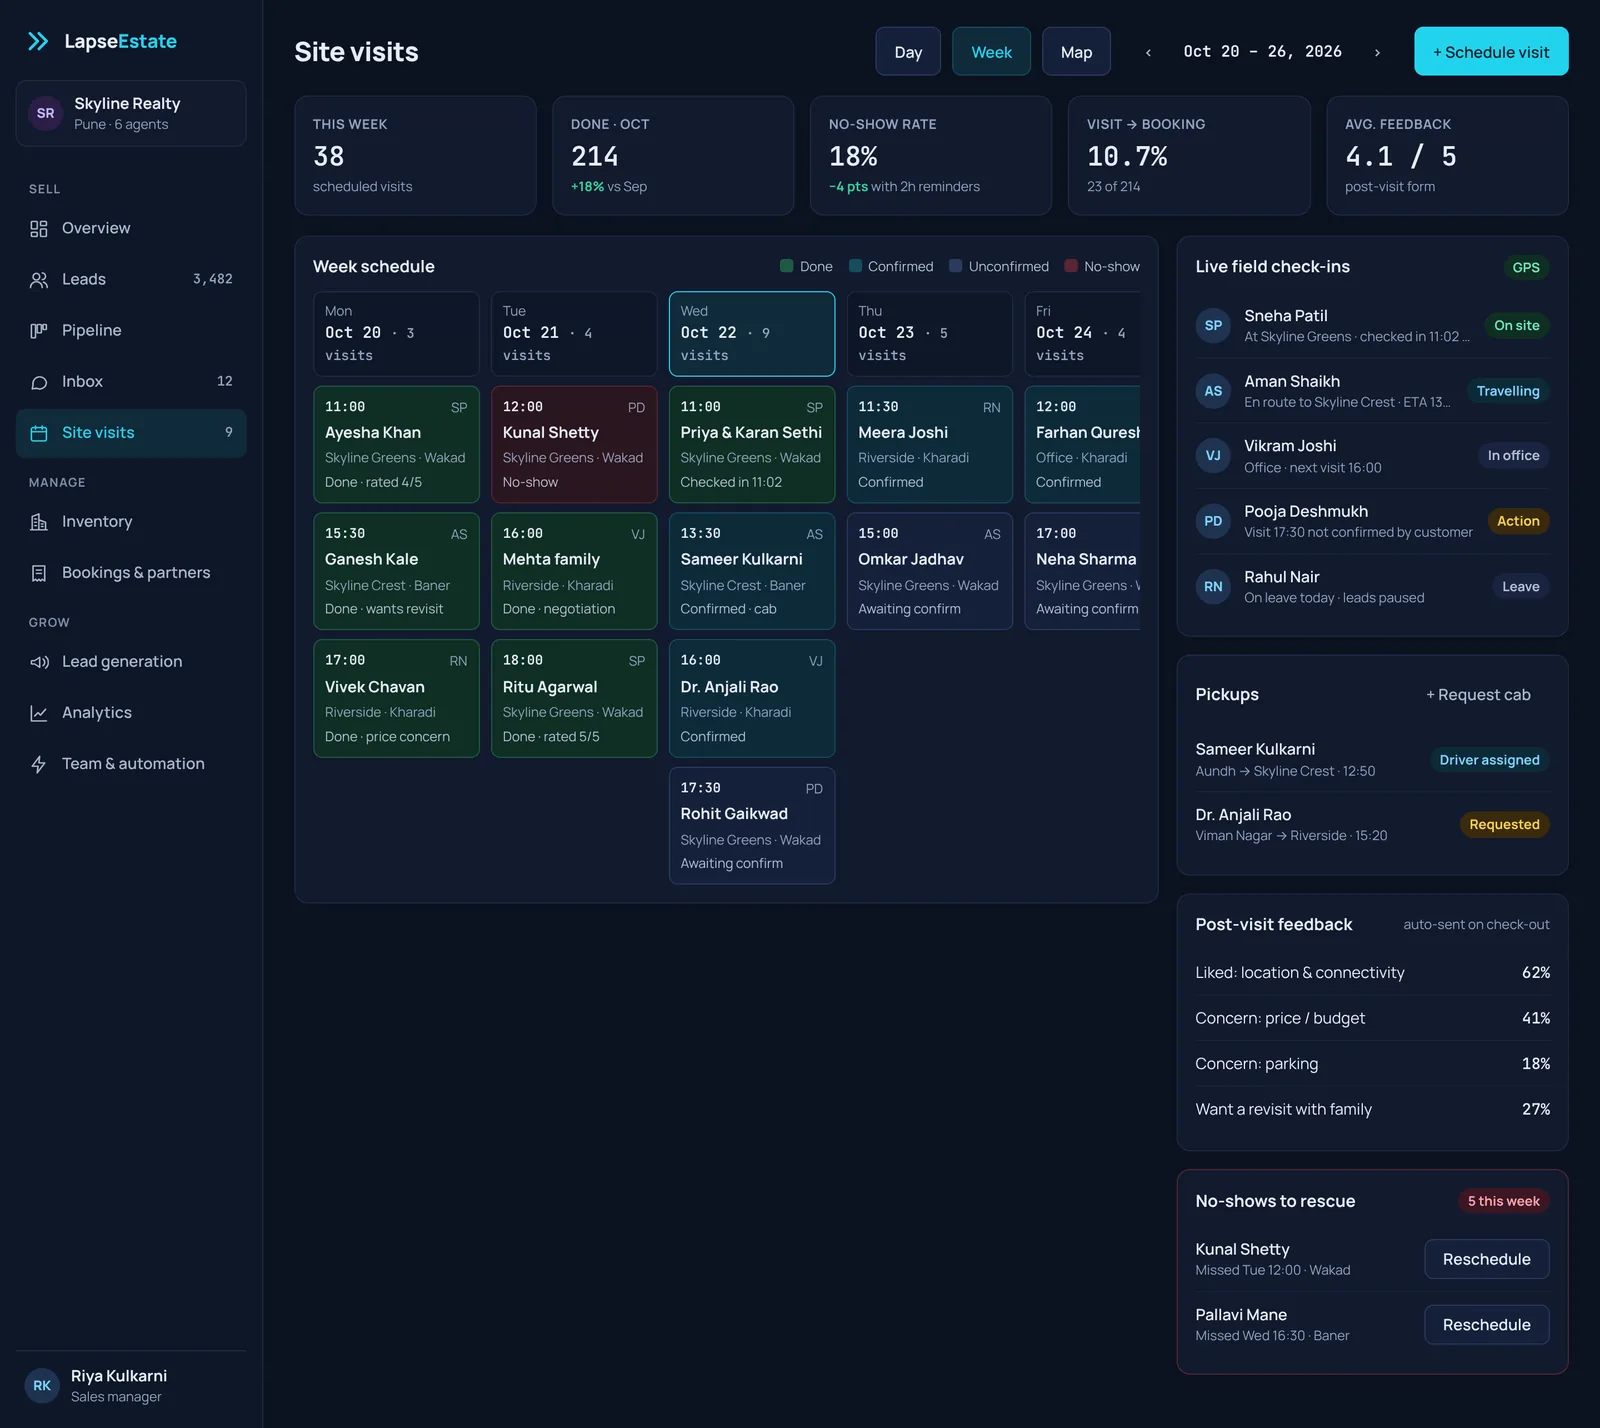Click the Schedule visit button

point(1491,51)
